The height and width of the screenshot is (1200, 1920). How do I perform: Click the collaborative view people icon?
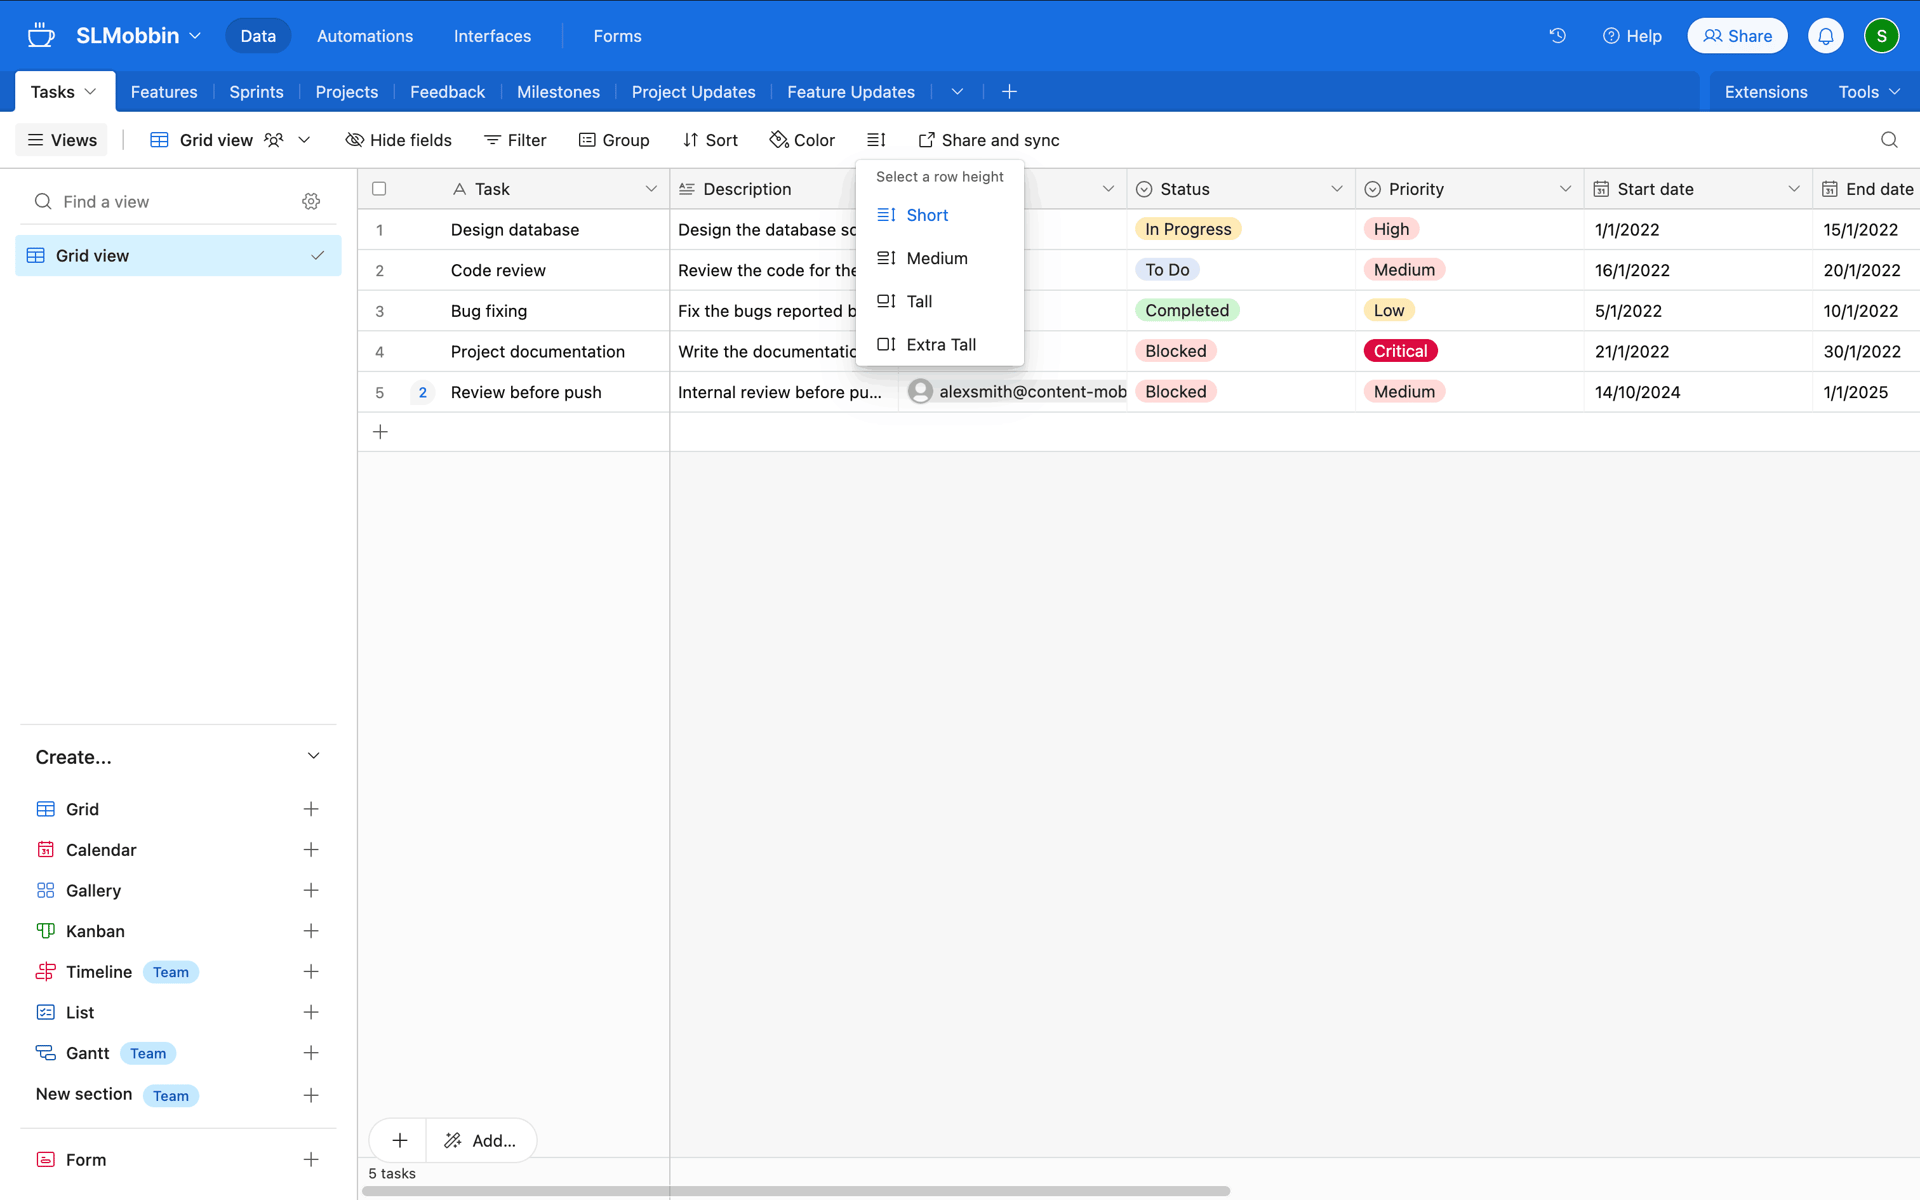click(273, 140)
